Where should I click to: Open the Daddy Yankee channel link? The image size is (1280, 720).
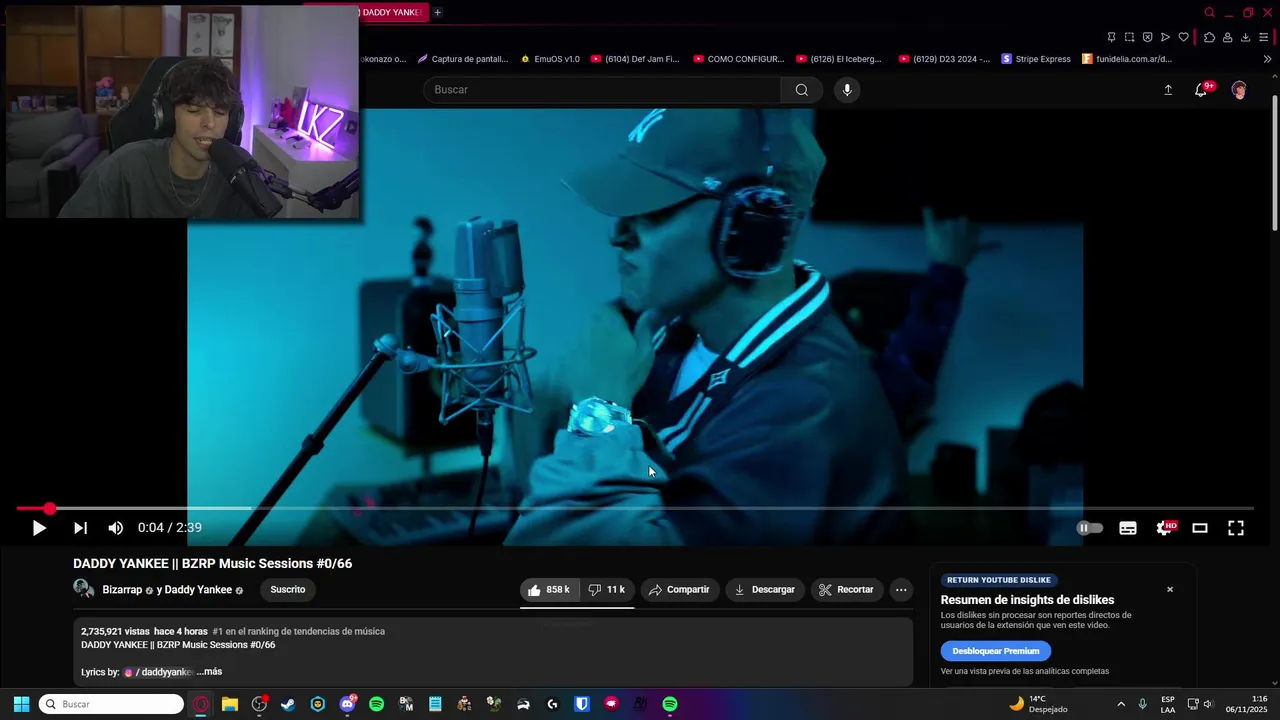click(x=198, y=590)
